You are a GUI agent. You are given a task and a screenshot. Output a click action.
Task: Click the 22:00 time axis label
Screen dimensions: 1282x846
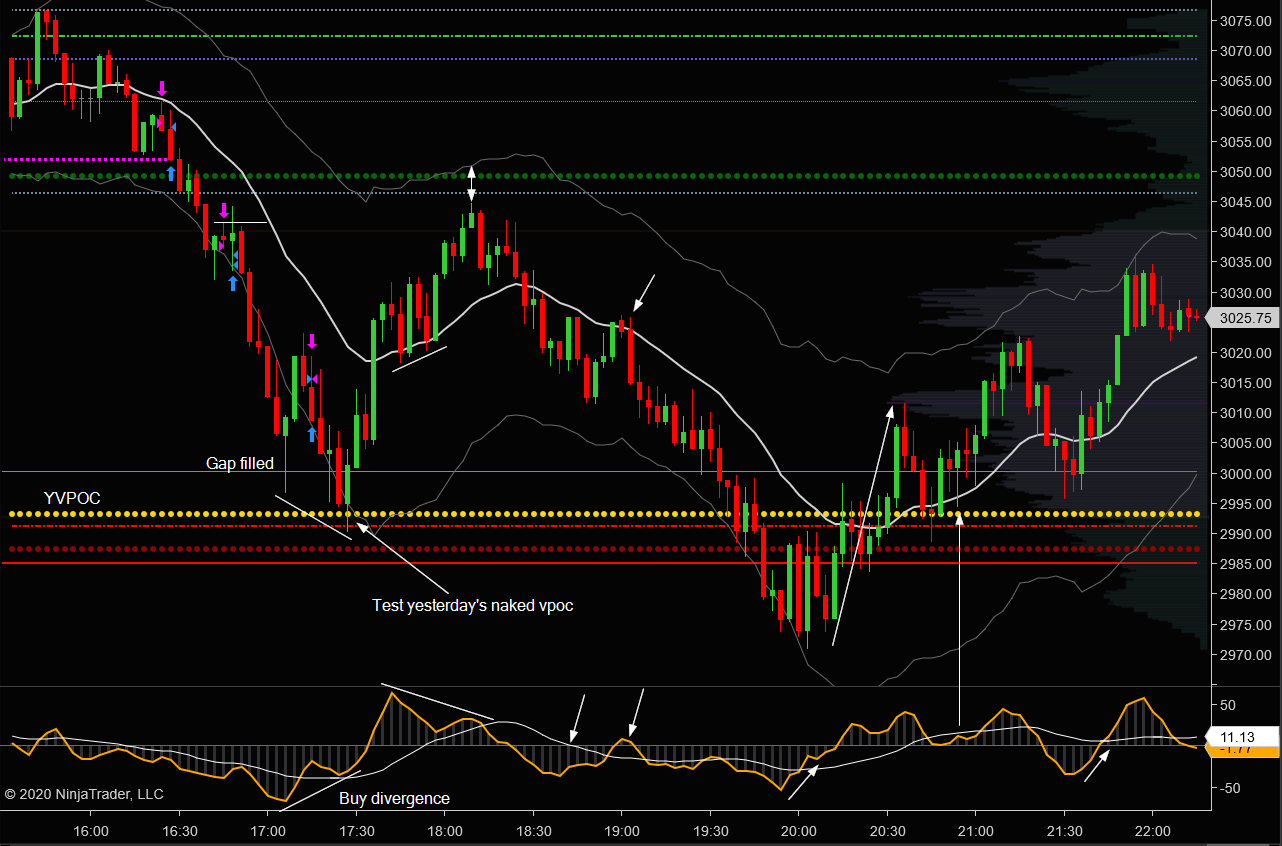coord(1153,831)
